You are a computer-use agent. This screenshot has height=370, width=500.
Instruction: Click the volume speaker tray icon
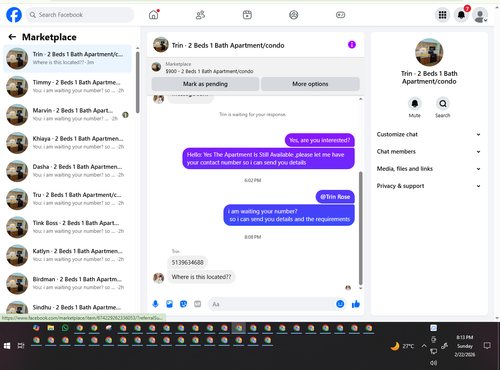(433, 363)
